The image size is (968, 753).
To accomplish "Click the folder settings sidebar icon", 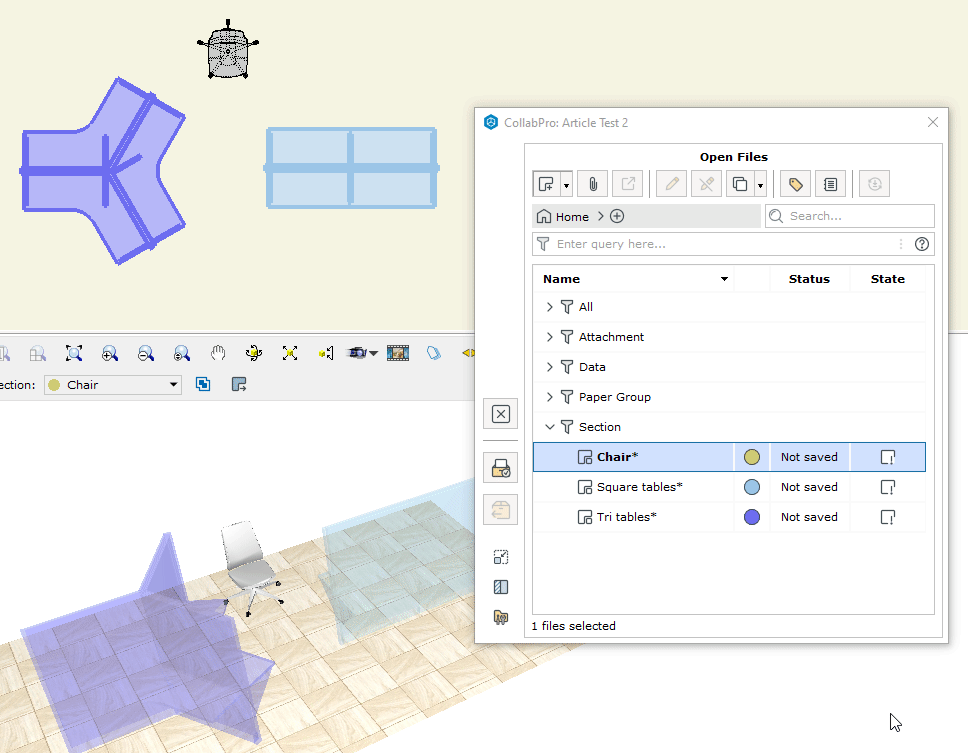I will (x=501, y=617).
